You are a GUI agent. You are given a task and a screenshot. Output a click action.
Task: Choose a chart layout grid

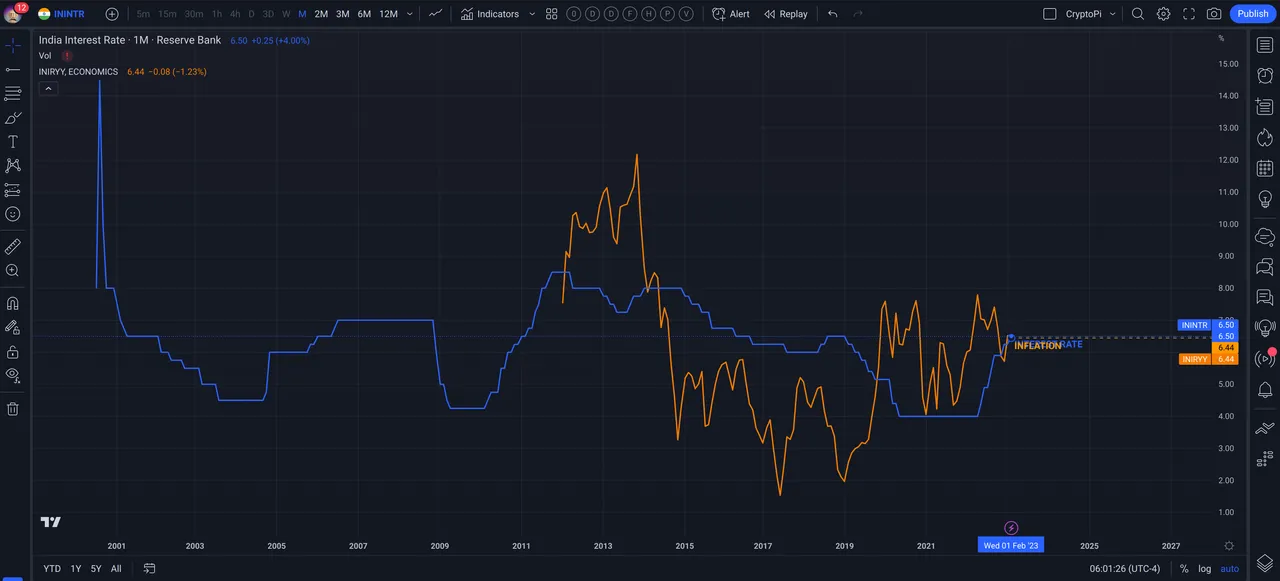[x=1049, y=14]
